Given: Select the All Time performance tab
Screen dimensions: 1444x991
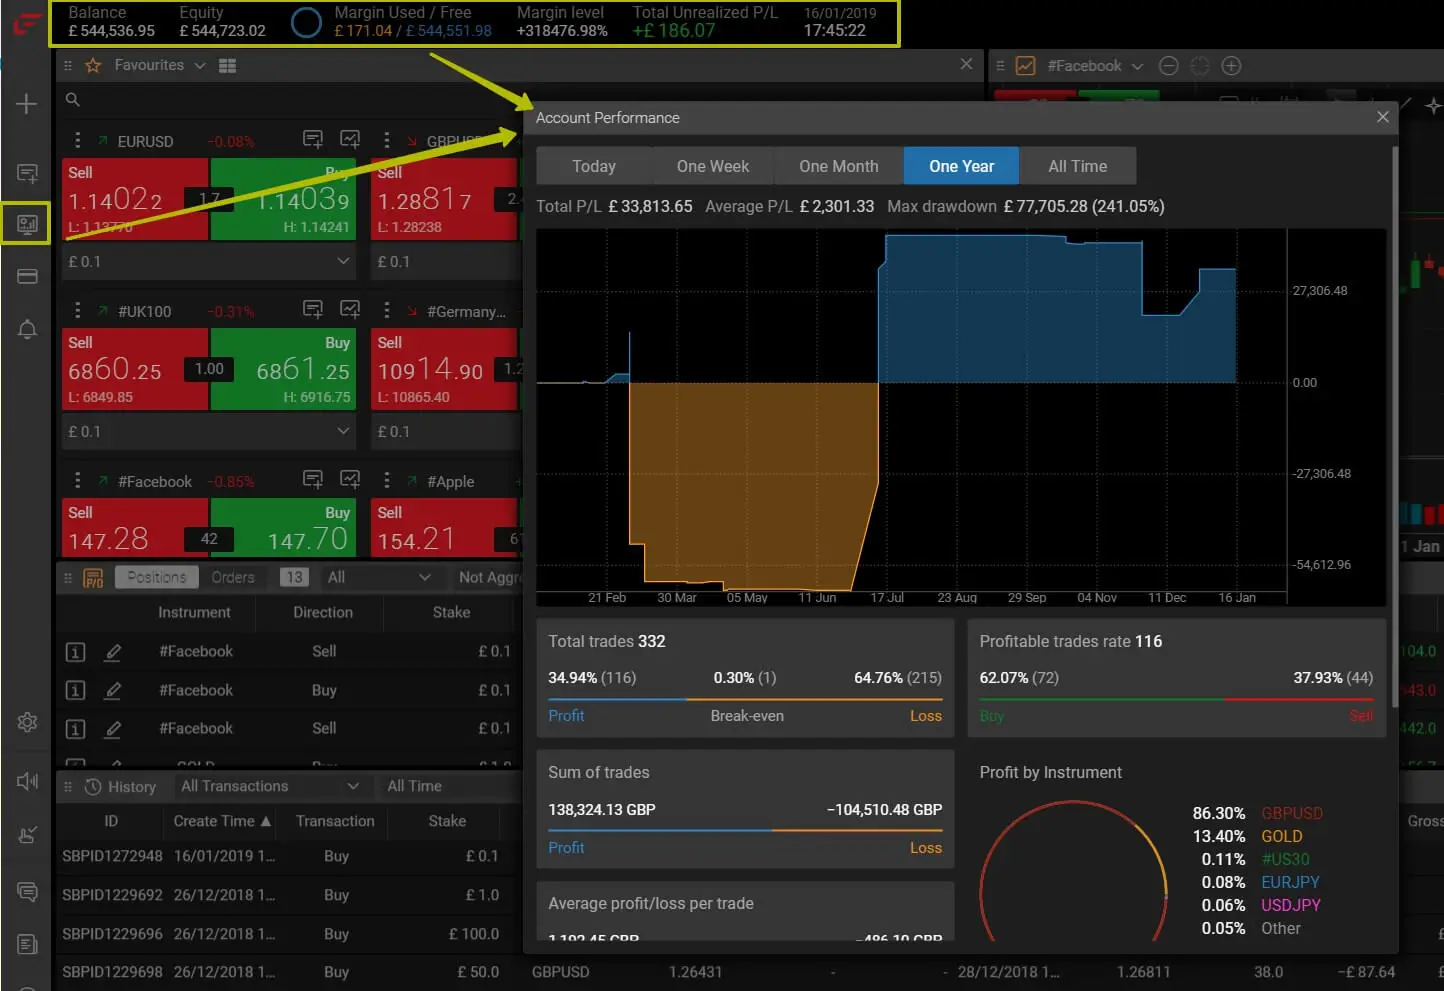Looking at the screenshot, I should tap(1078, 166).
